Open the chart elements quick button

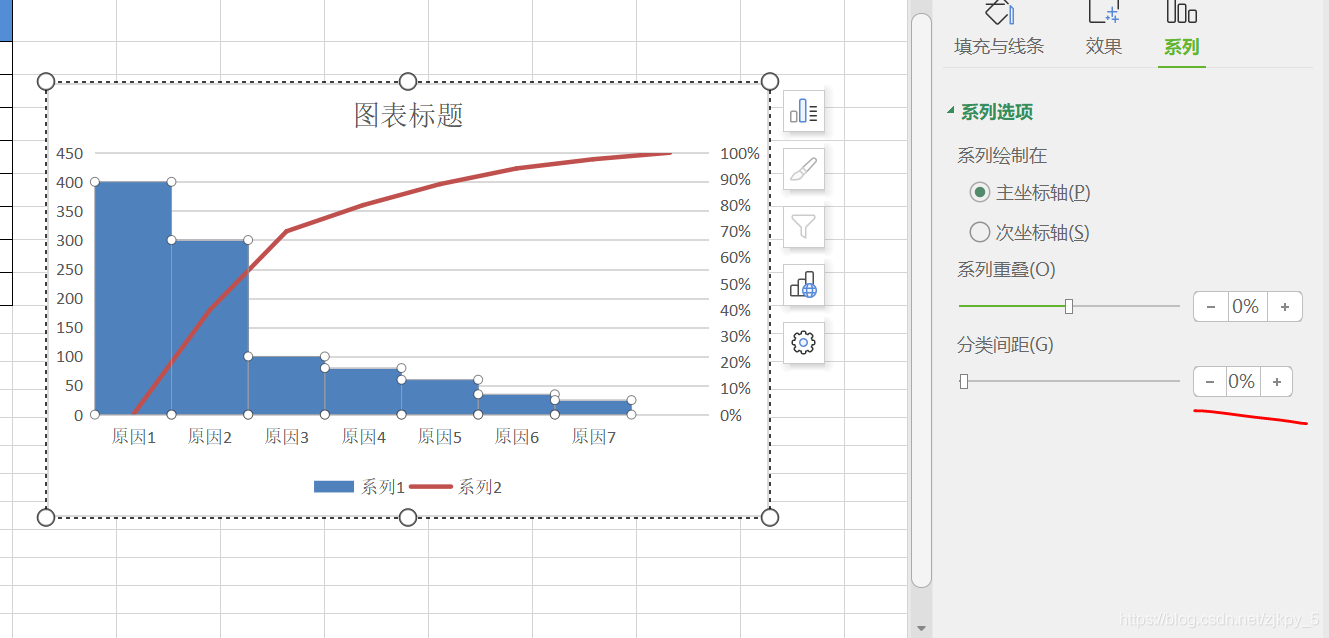(804, 111)
